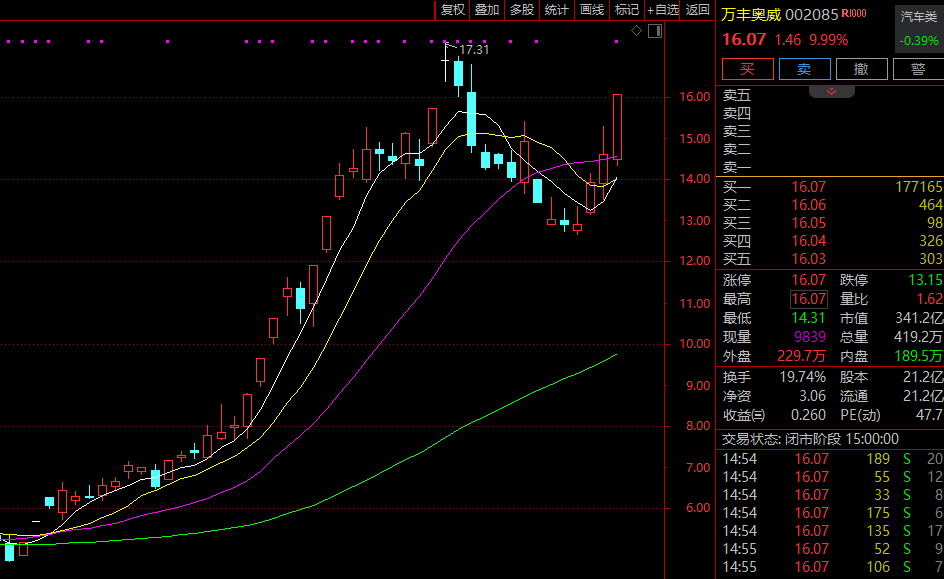Click the 返回 back button
The height and width of the screenshot is (579, 944).
click(698, 10)
